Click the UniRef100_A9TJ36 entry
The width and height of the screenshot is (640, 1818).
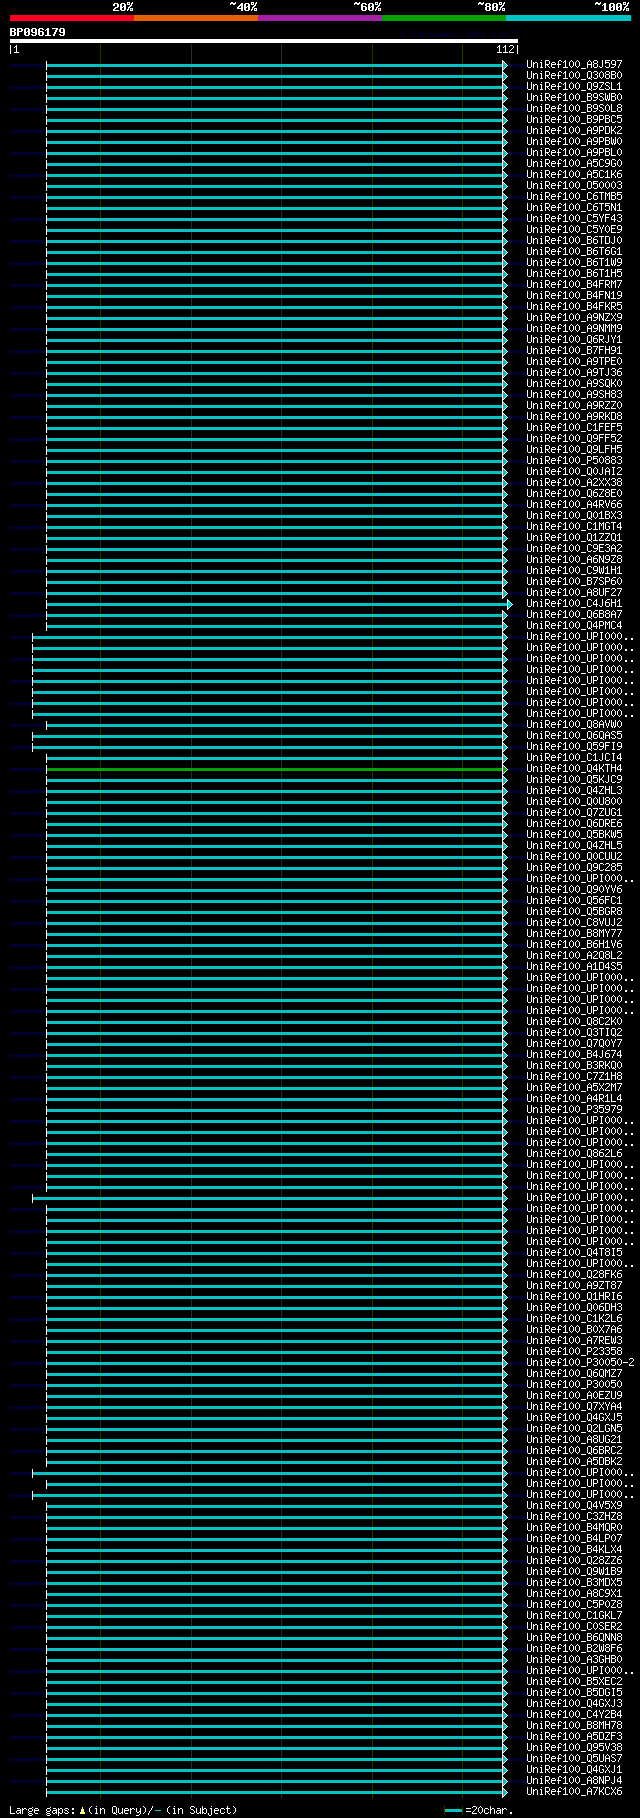574,372
